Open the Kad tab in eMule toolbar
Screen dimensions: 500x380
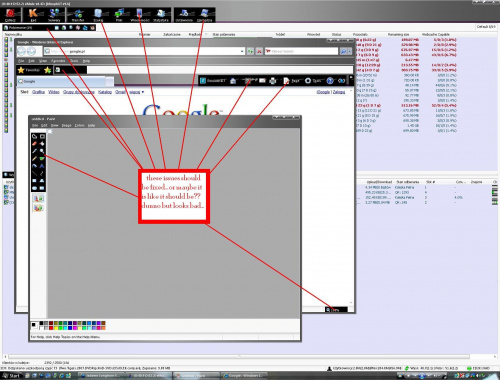click(33, 15)
